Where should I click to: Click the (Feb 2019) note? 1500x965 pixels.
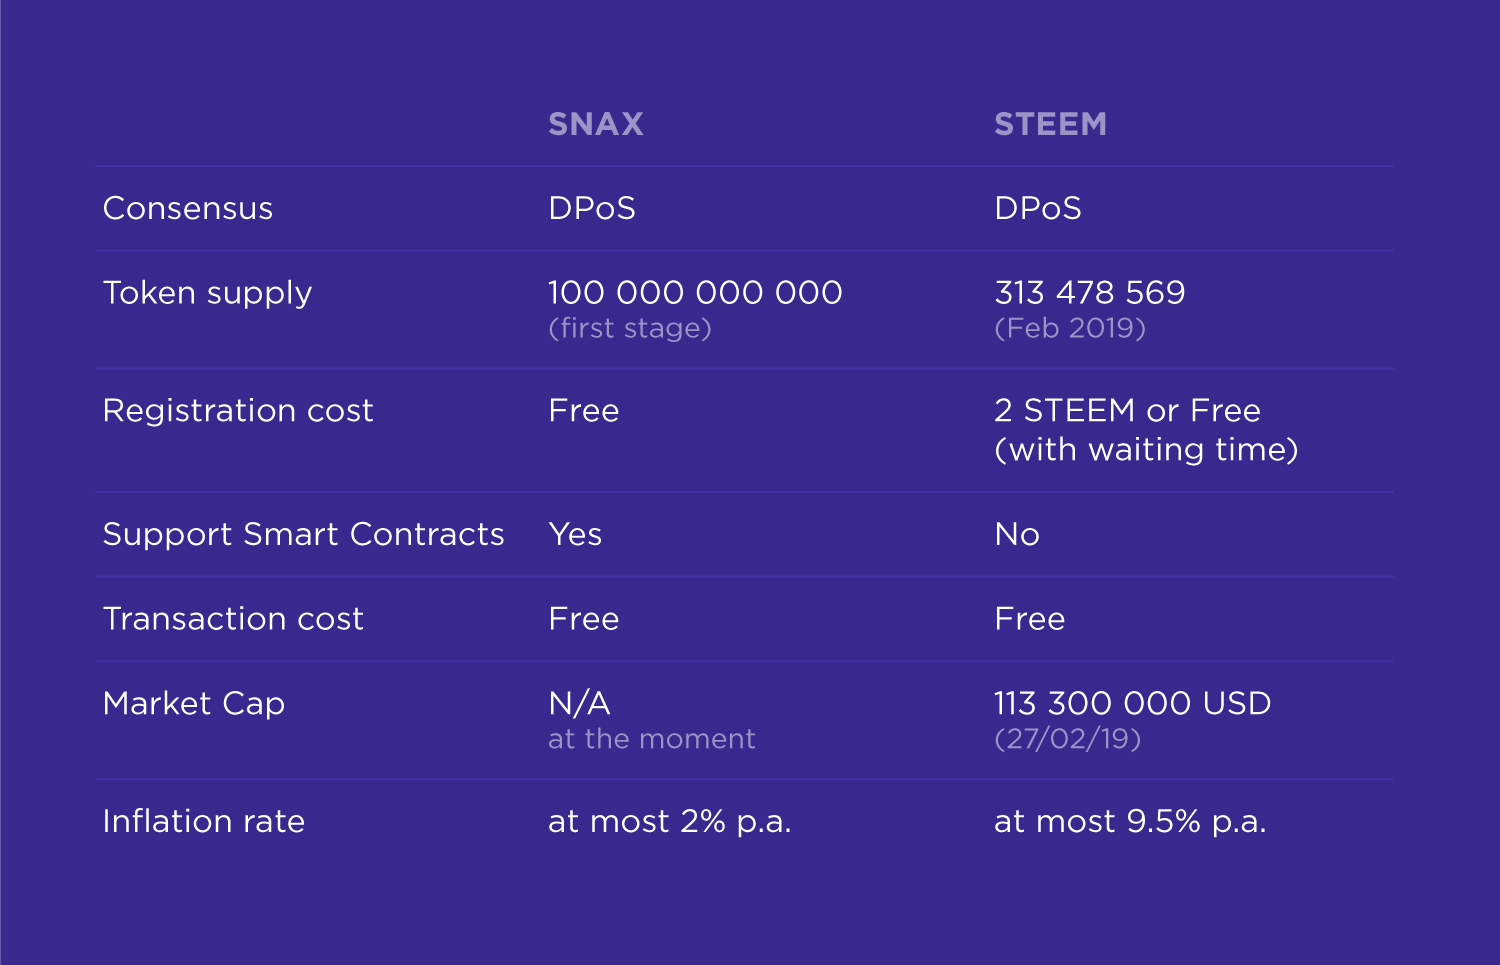click(x=1070, y=328)
